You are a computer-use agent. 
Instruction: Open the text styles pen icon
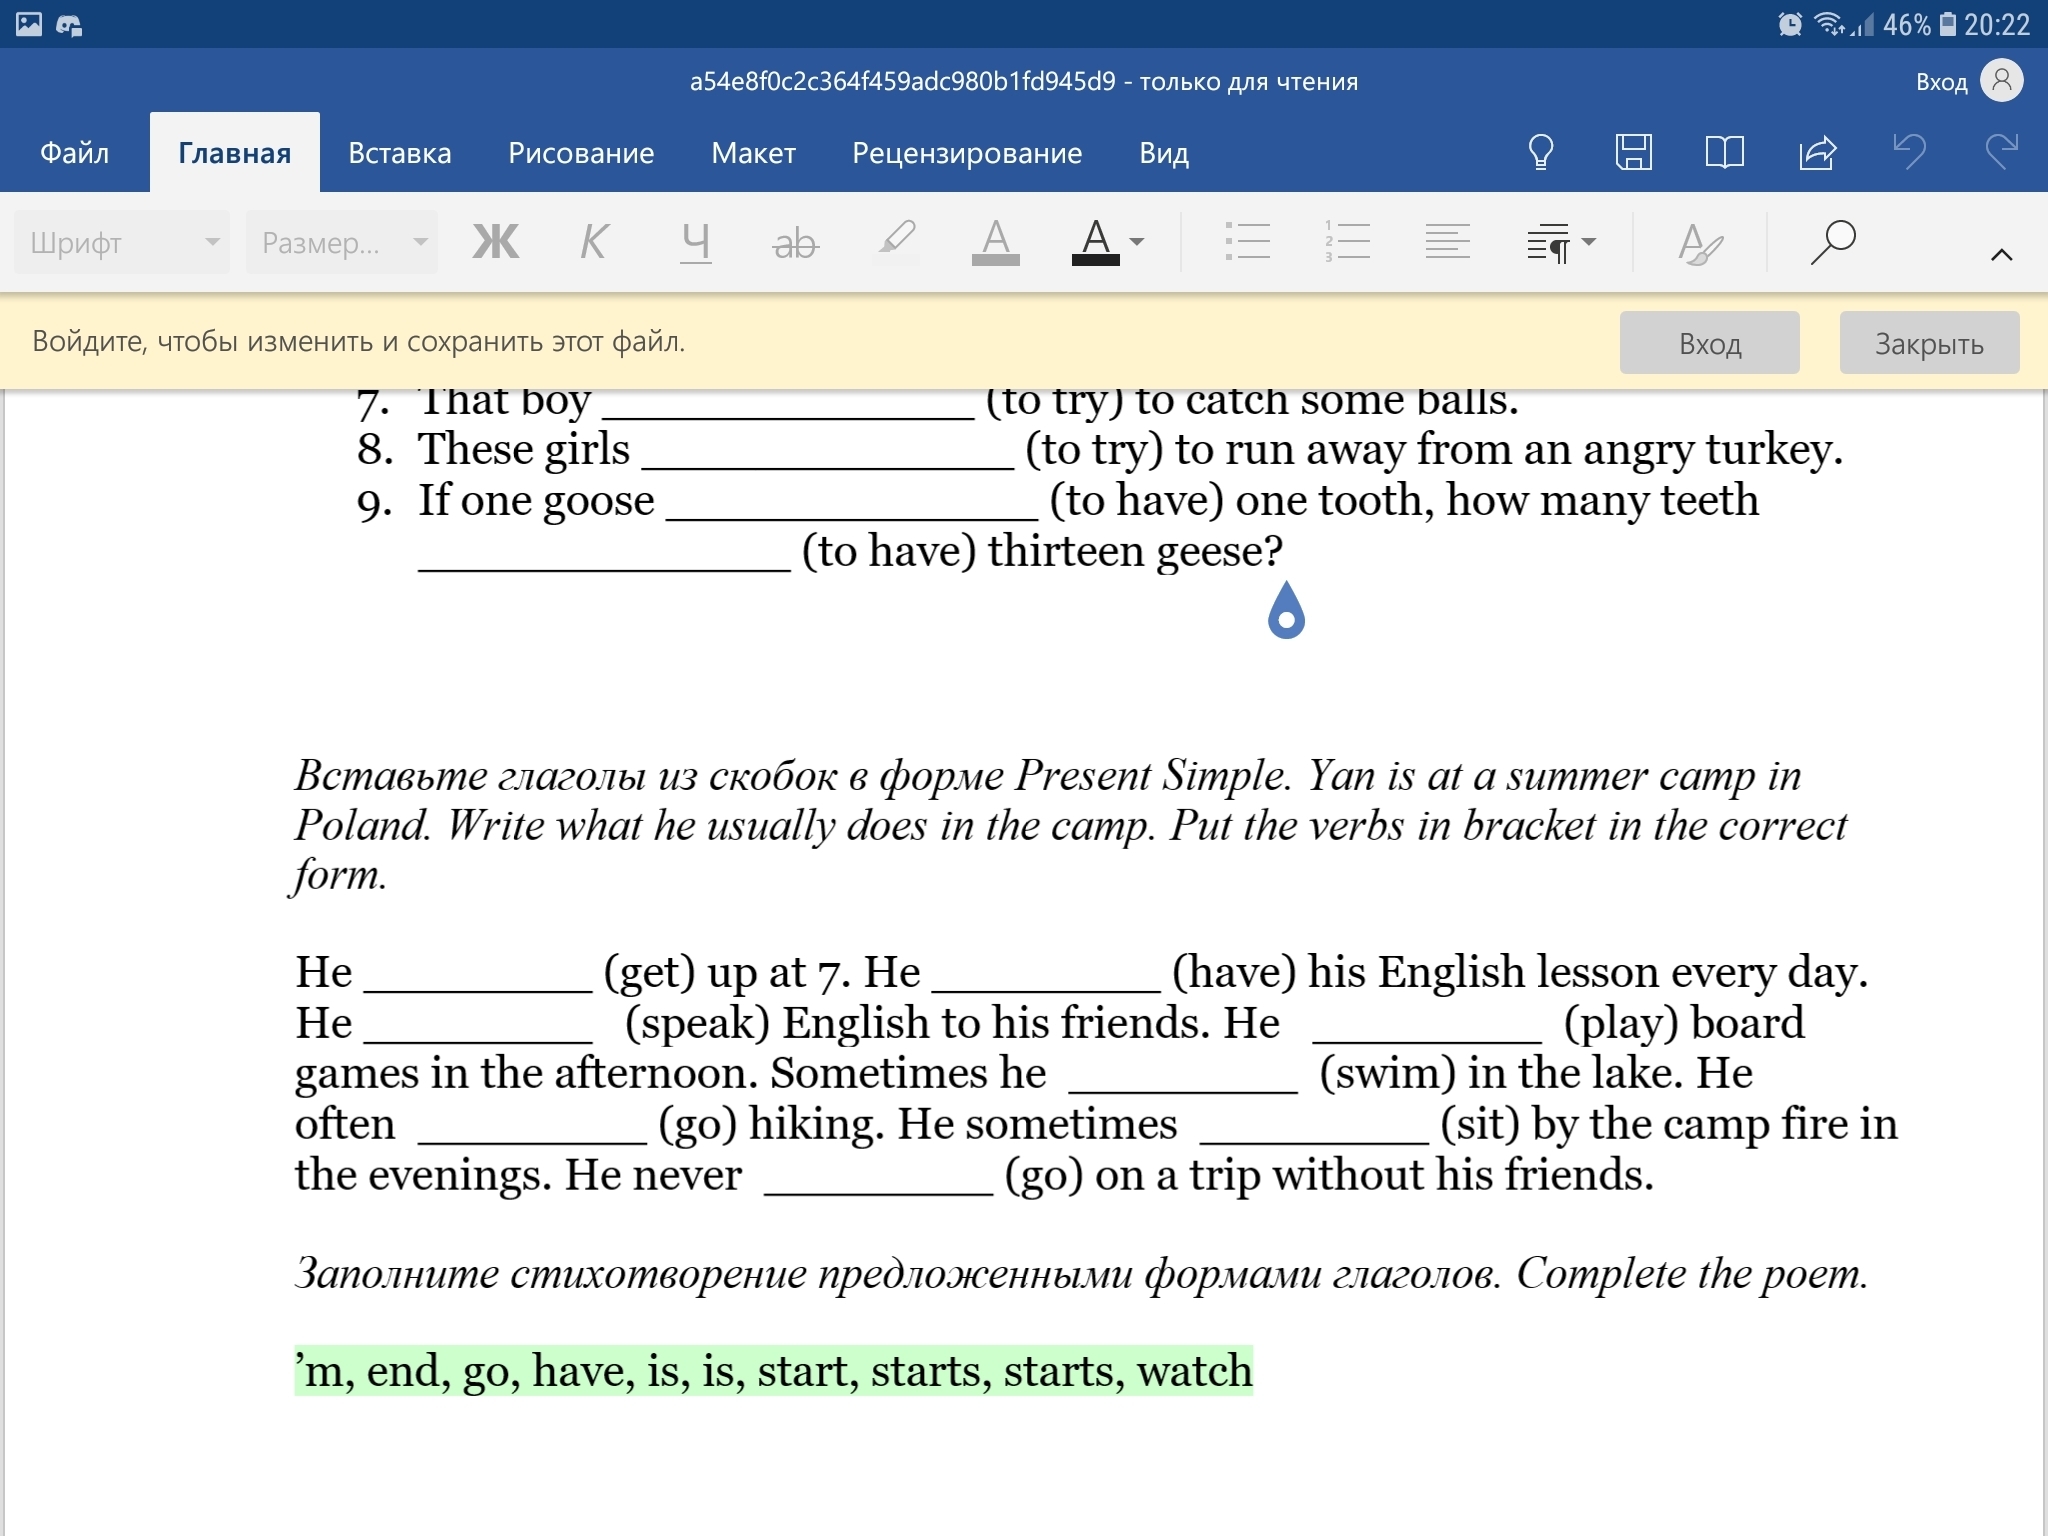coord(1699,243)
